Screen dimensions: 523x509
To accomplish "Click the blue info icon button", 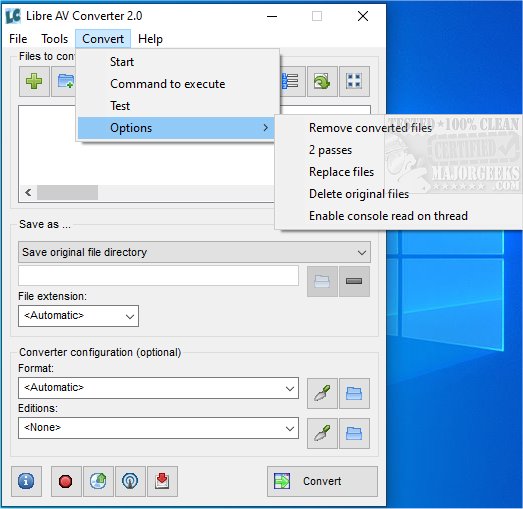I will (26, 481).
